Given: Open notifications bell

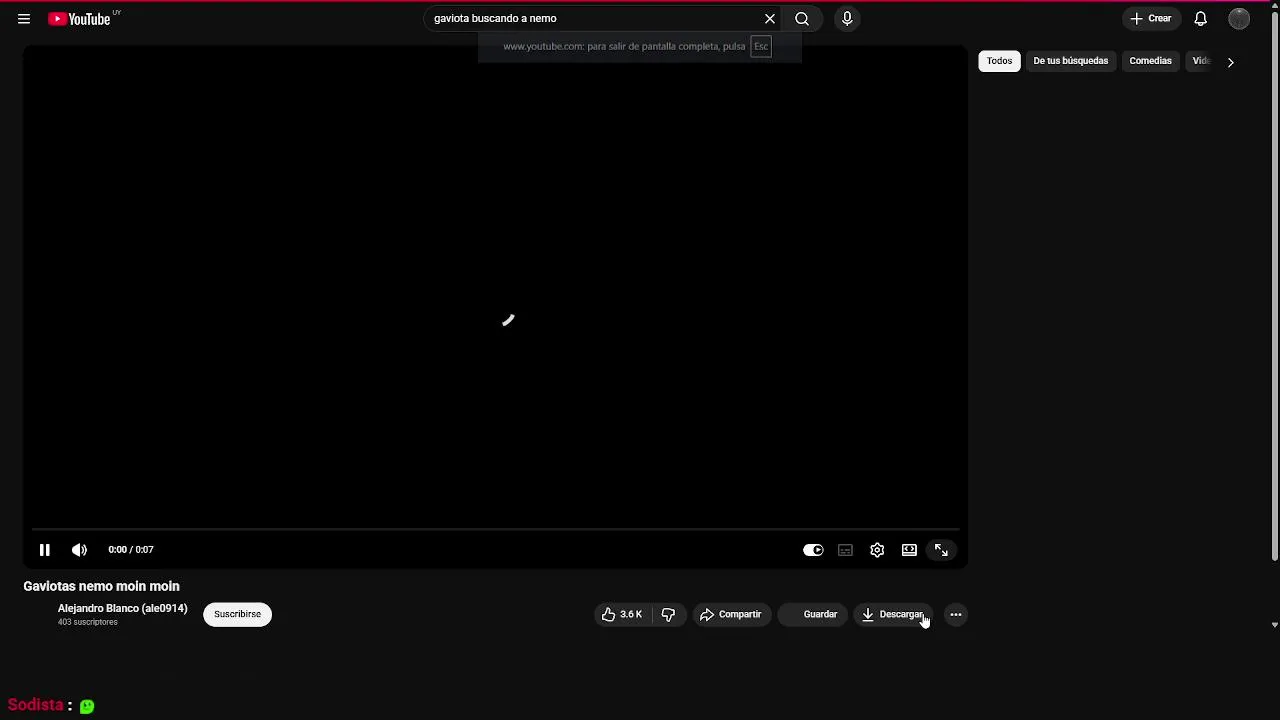Looking at the screenshot, I should tap(1201, 19).
